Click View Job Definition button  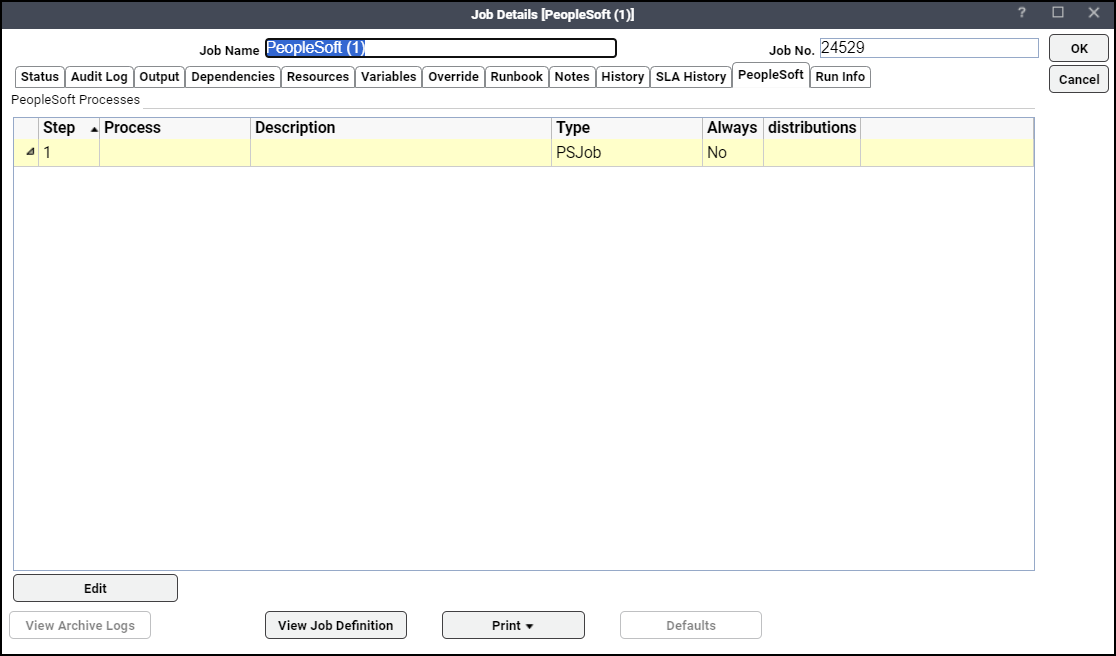(x=336, y=625)
